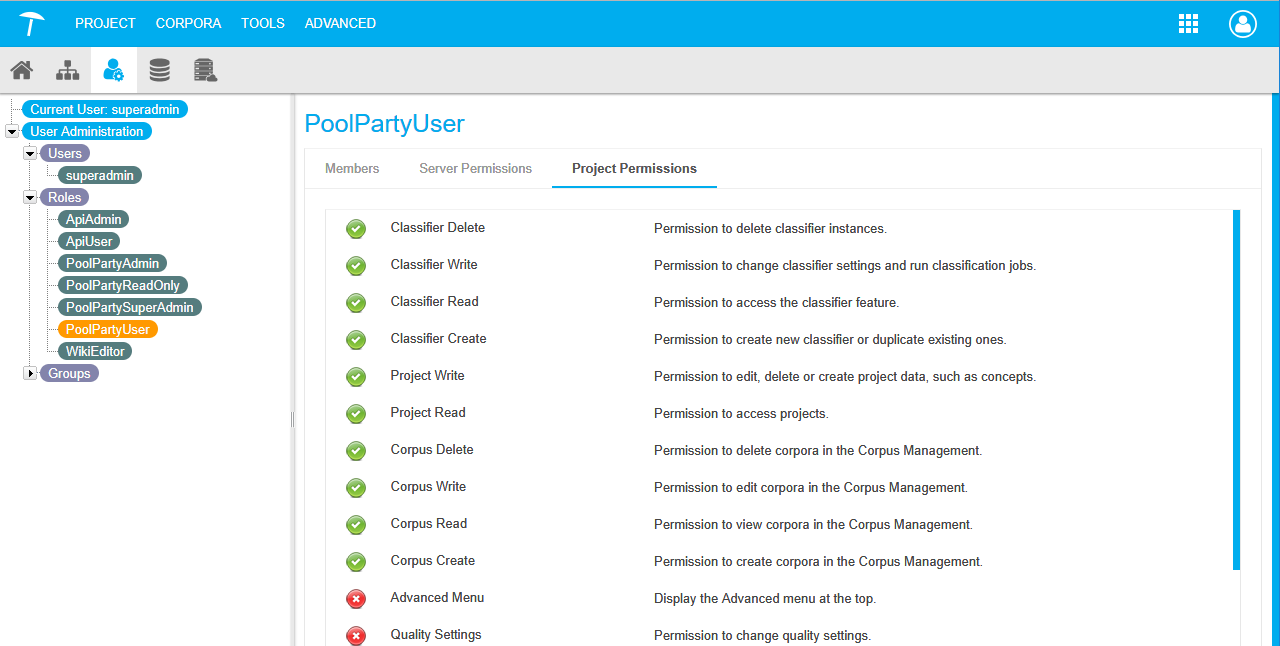Image resolution: width=1280 pixels, height=646 pixels.
Task: Go to the Home toolbar icon
Action: click(x=22, y=70)
